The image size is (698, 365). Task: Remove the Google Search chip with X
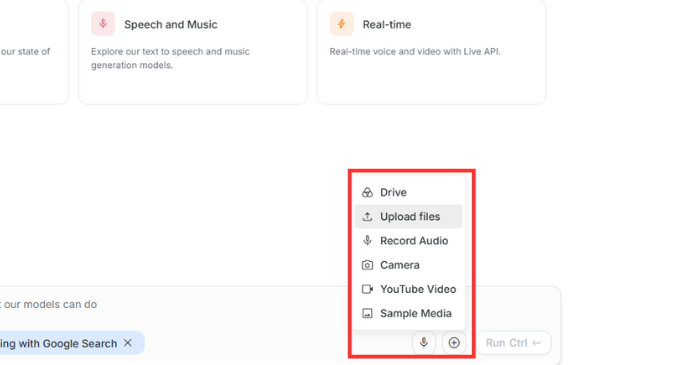[x=128, y=343]
